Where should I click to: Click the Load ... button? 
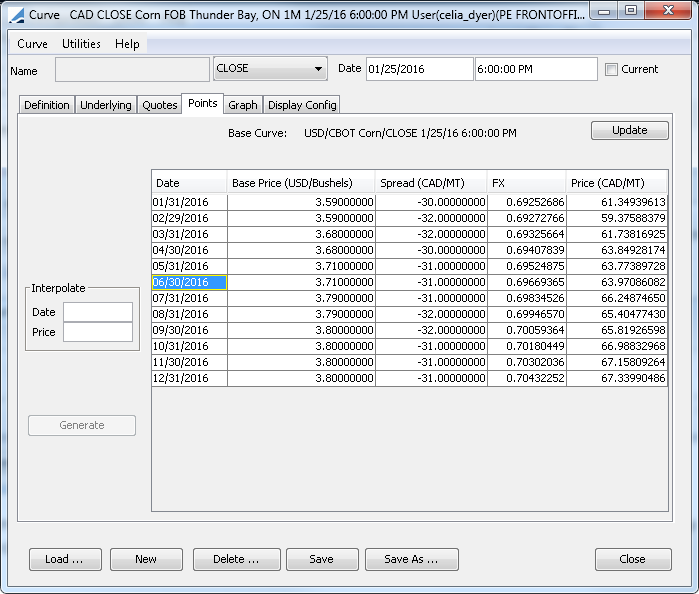(x=66, y=559)
